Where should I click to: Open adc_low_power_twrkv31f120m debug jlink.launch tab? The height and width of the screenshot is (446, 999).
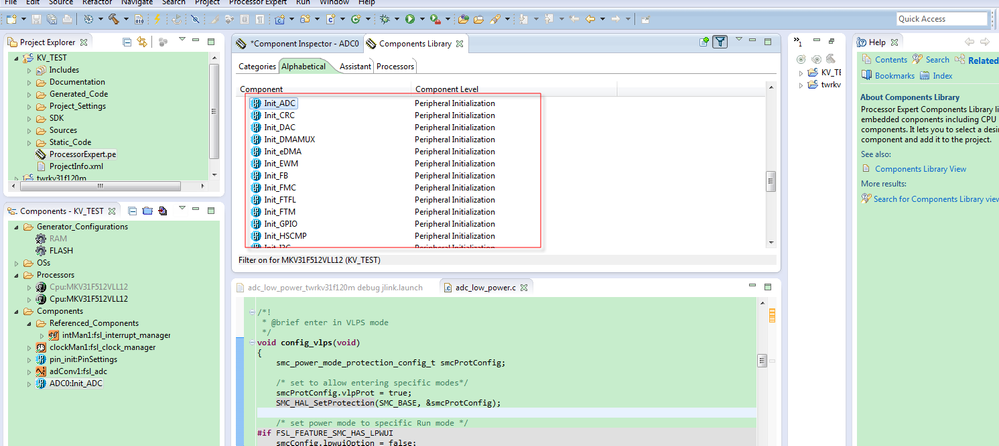pyautogui.click(x=329, y=287)
